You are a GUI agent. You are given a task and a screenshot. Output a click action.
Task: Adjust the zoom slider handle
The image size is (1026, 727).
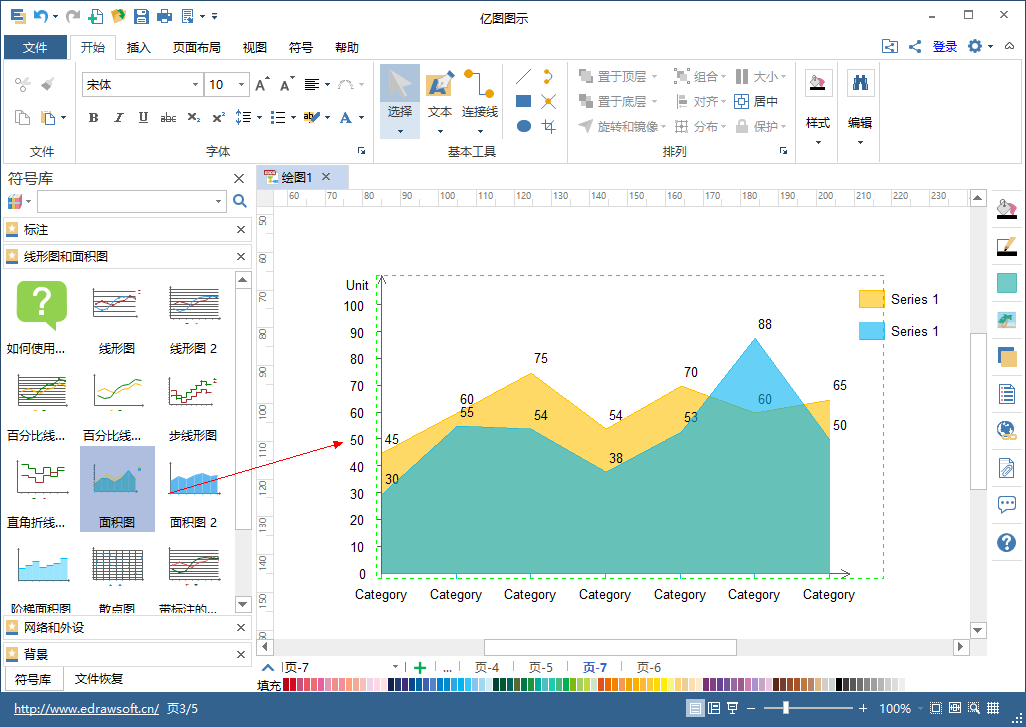tap(786, 707)
